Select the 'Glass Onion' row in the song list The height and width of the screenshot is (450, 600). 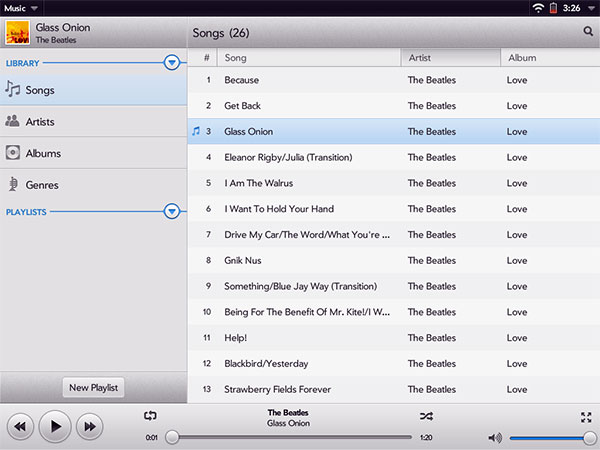(394, 131)
